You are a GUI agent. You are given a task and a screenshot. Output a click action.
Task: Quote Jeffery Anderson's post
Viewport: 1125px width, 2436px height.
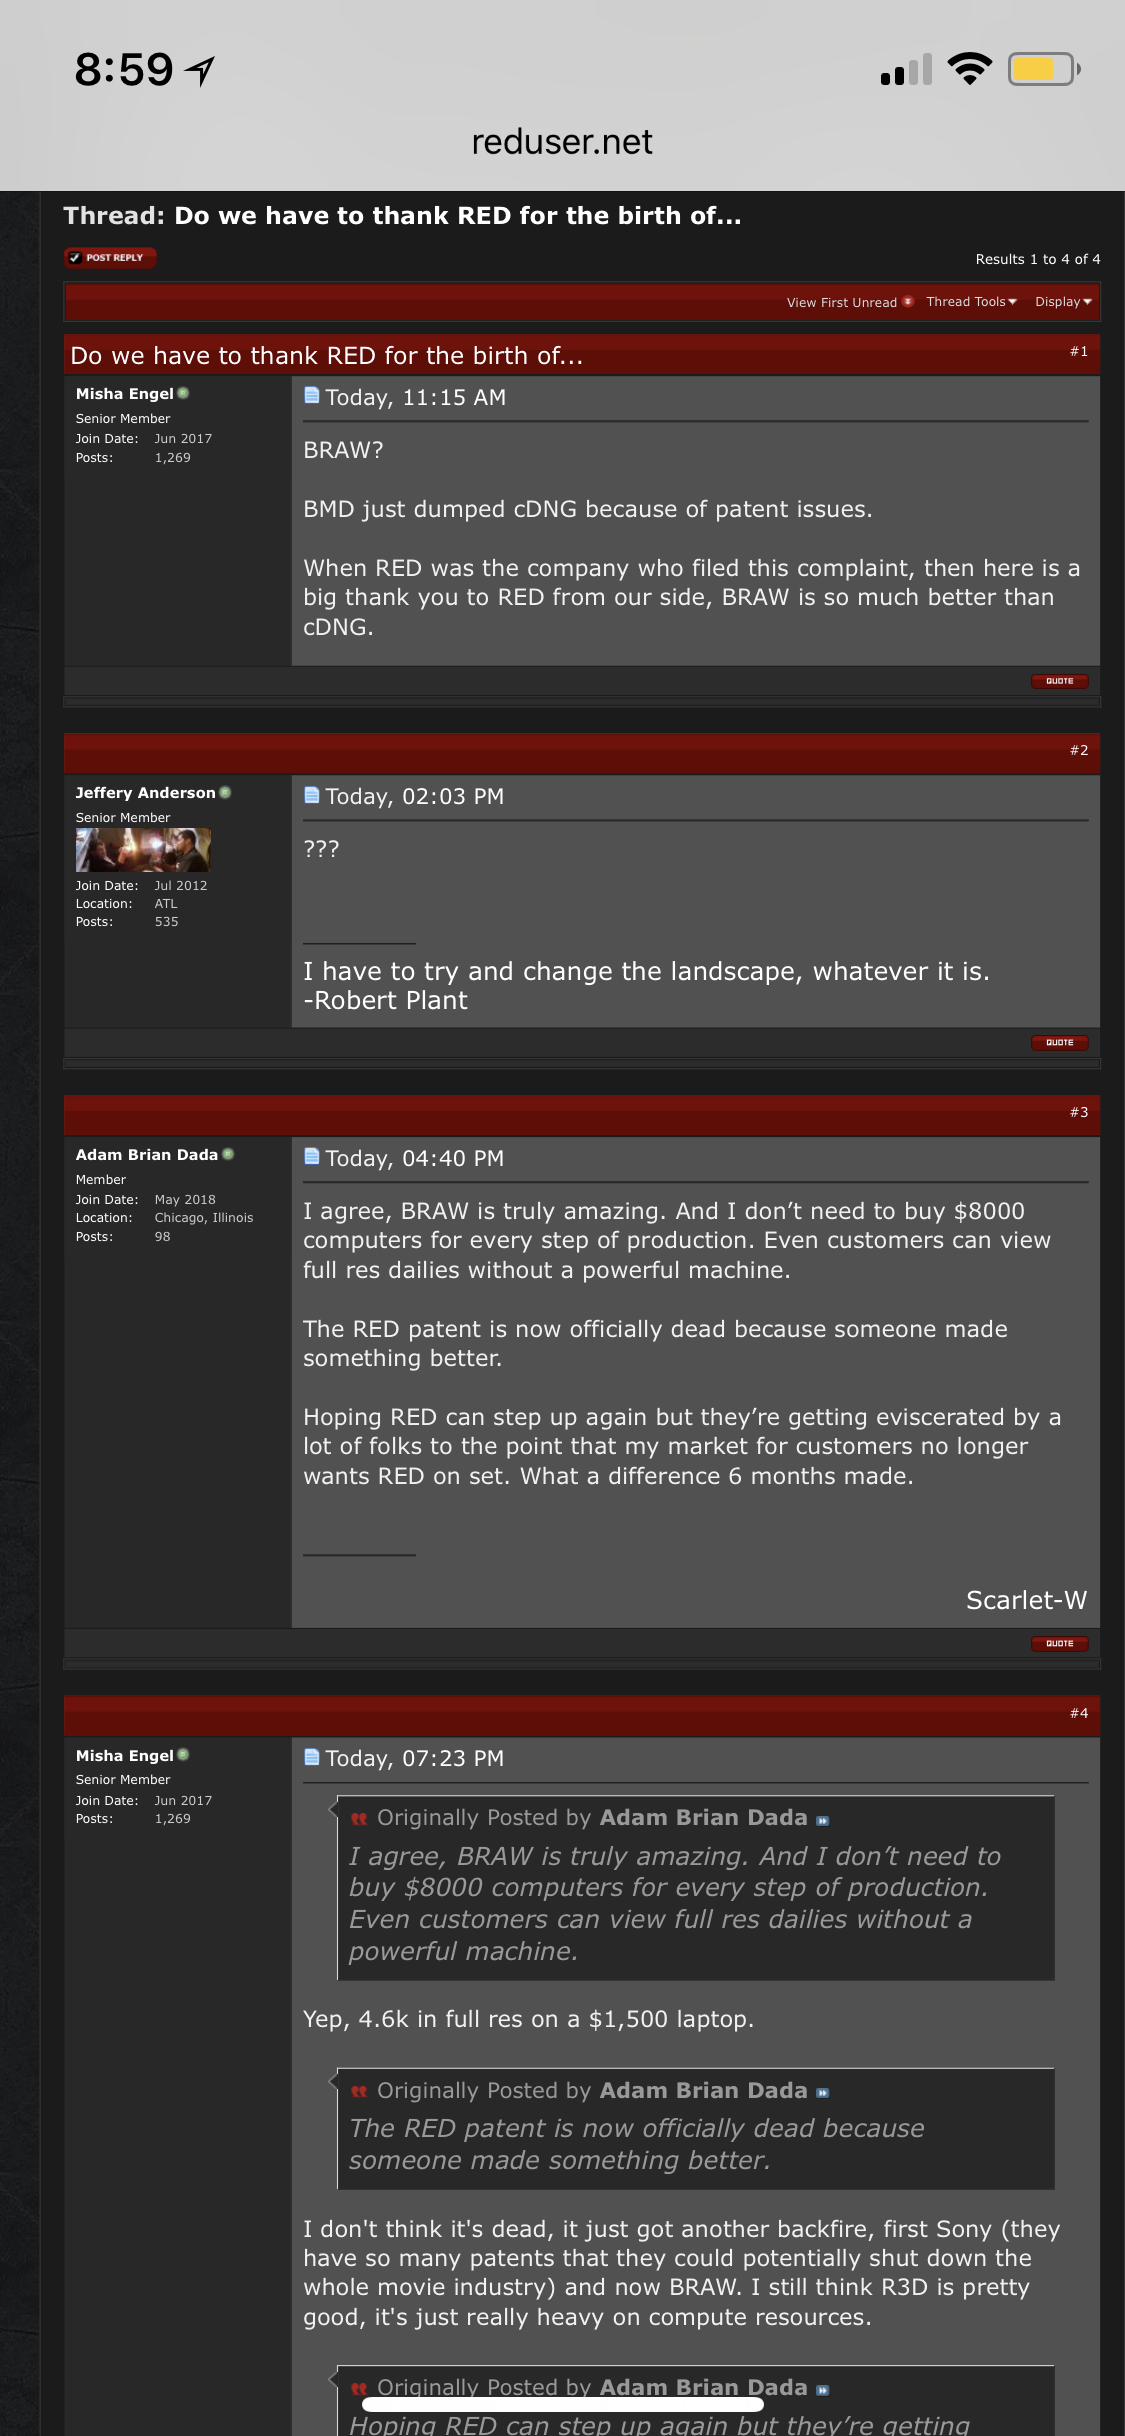(1060, 1043)
